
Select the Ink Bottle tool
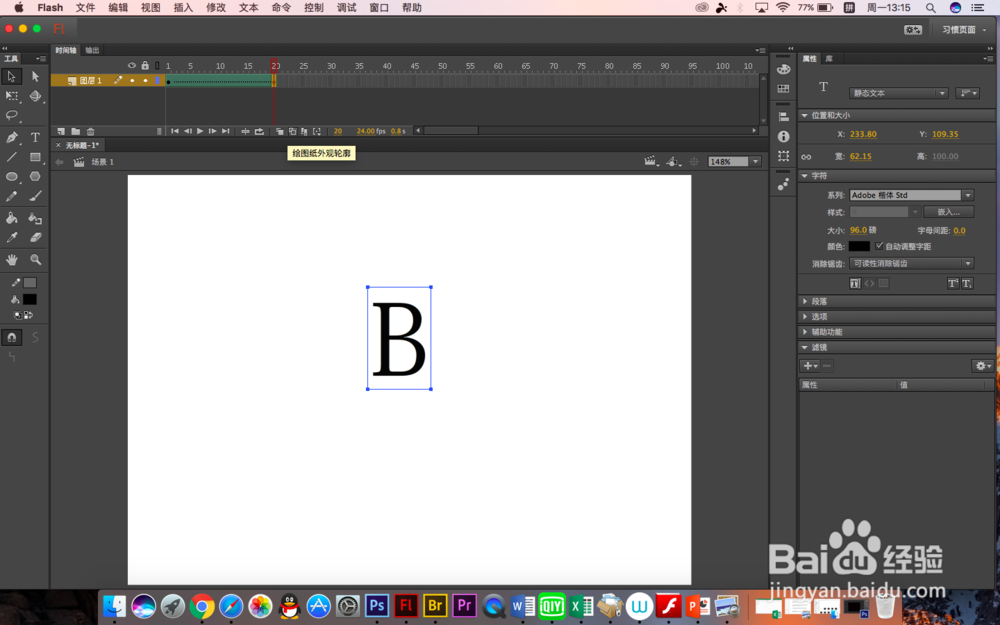(x=35, y=218)
